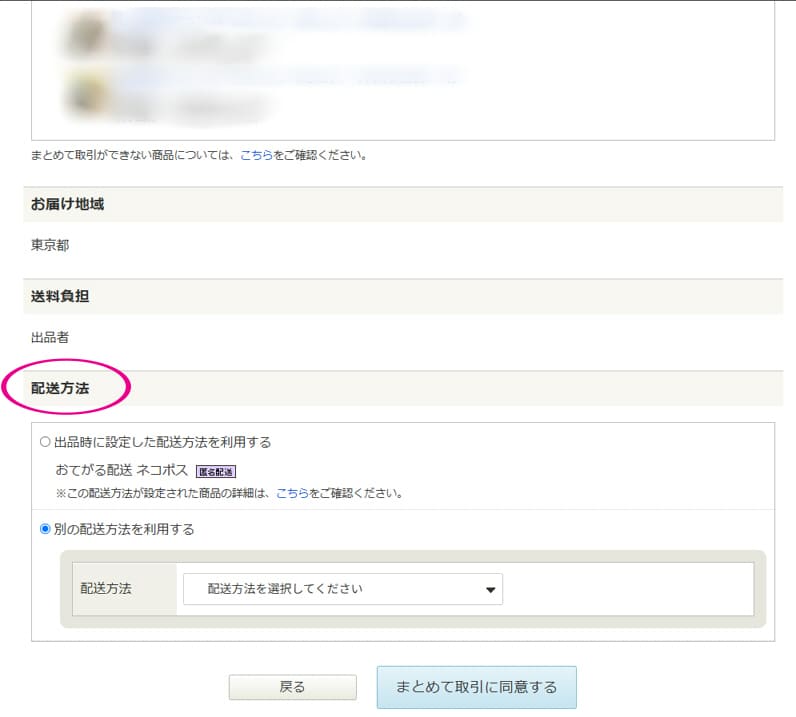Click the 出品者 shipping payer text
Viewport: 796px width, 717px height.
(x=50, y=338)
